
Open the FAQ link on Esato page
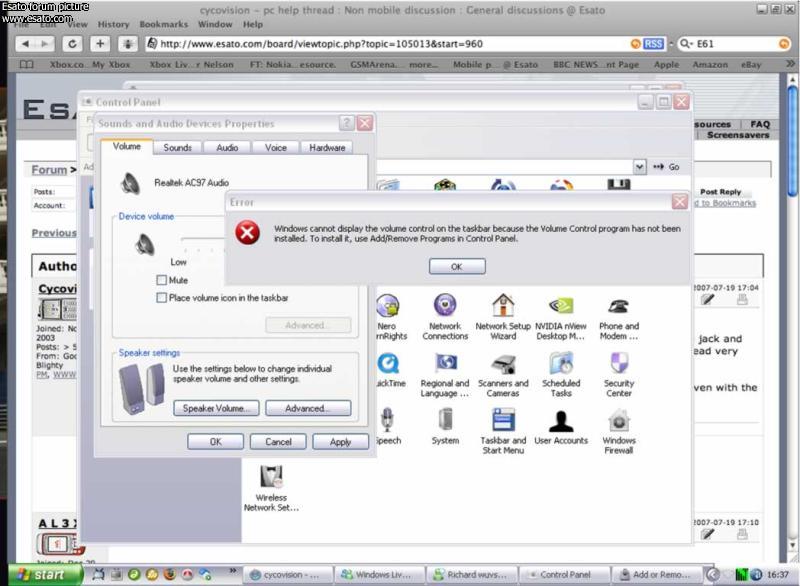759,124
